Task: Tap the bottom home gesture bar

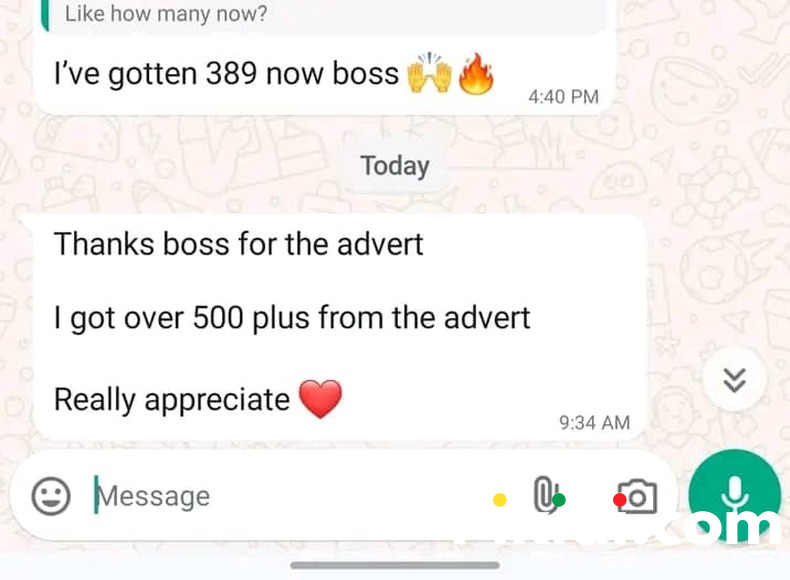Action: point(395,565)
